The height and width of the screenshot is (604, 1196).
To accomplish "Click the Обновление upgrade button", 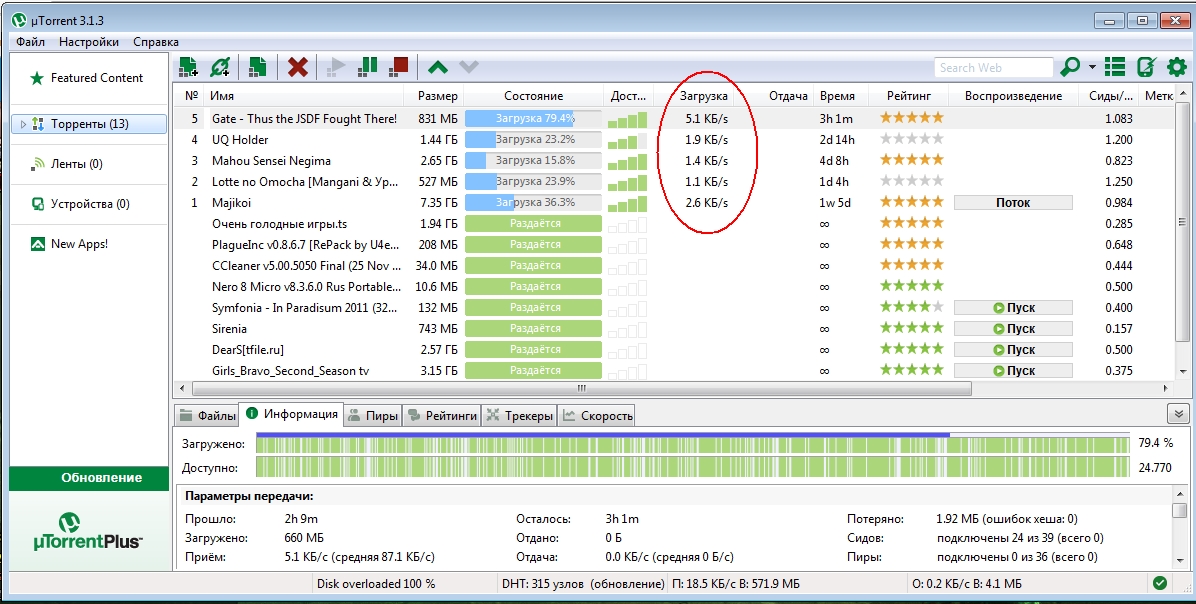I will click(89, 477).
